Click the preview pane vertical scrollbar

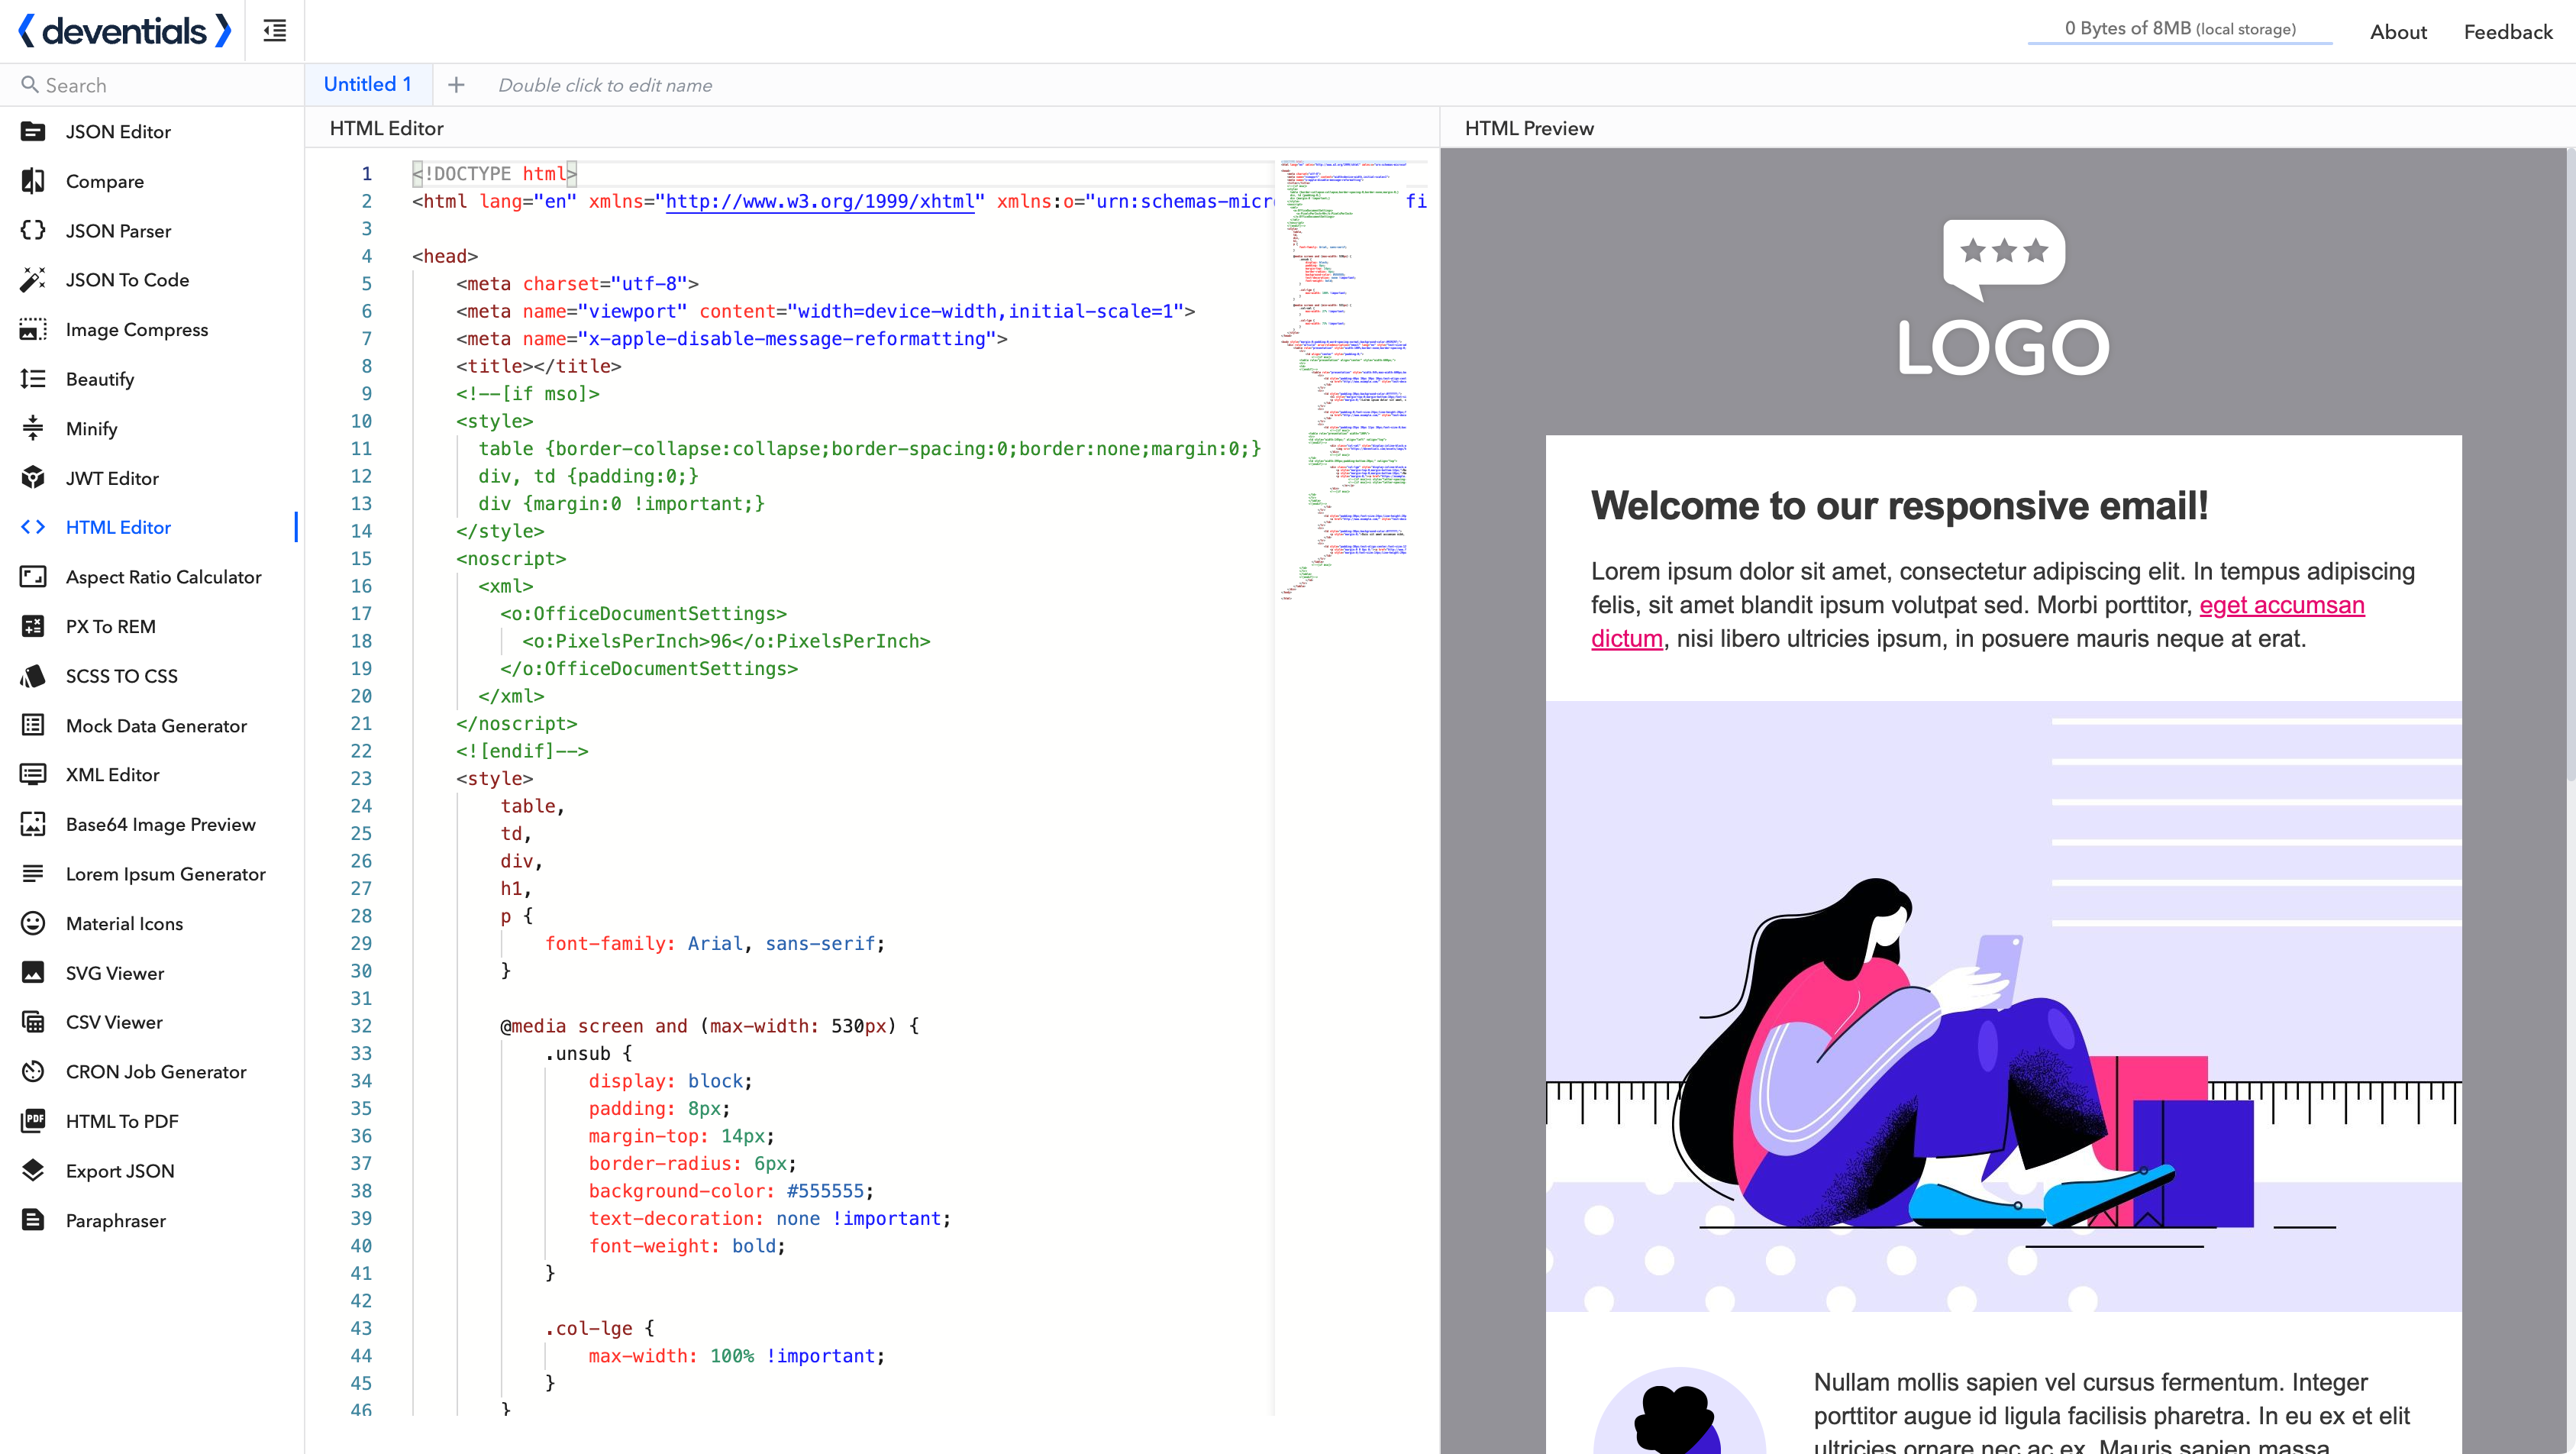point(2569,465)
